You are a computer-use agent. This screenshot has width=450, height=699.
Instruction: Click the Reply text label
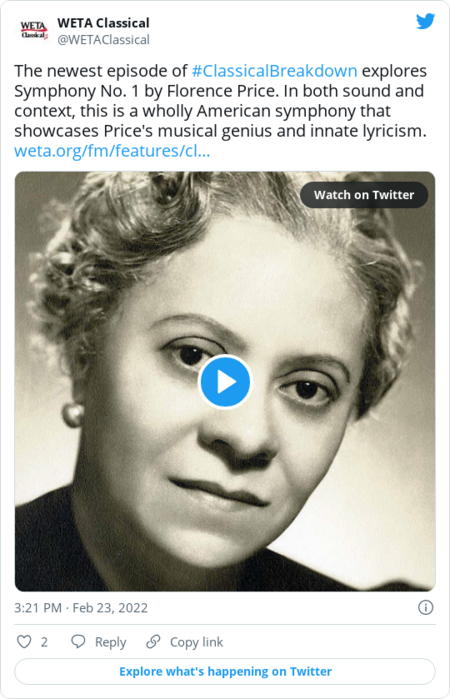(x=111, y=642)
